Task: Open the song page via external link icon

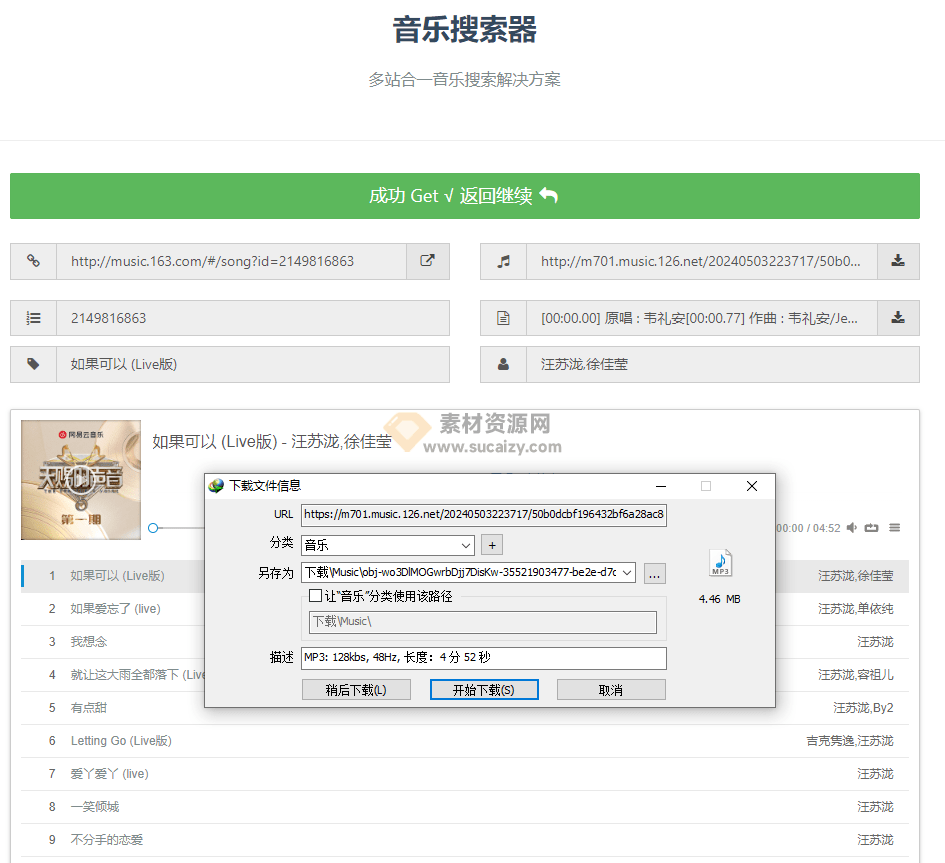Action: click(x=428, y=261)
